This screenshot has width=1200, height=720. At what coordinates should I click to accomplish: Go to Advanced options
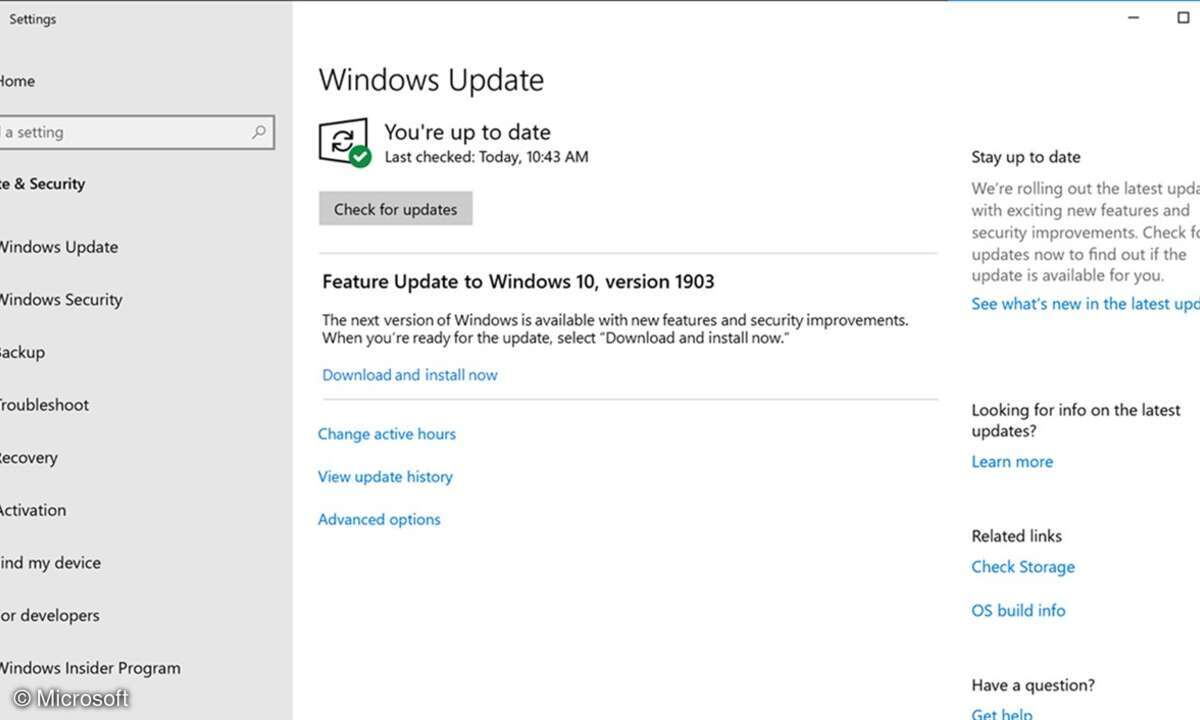[379, 520]
